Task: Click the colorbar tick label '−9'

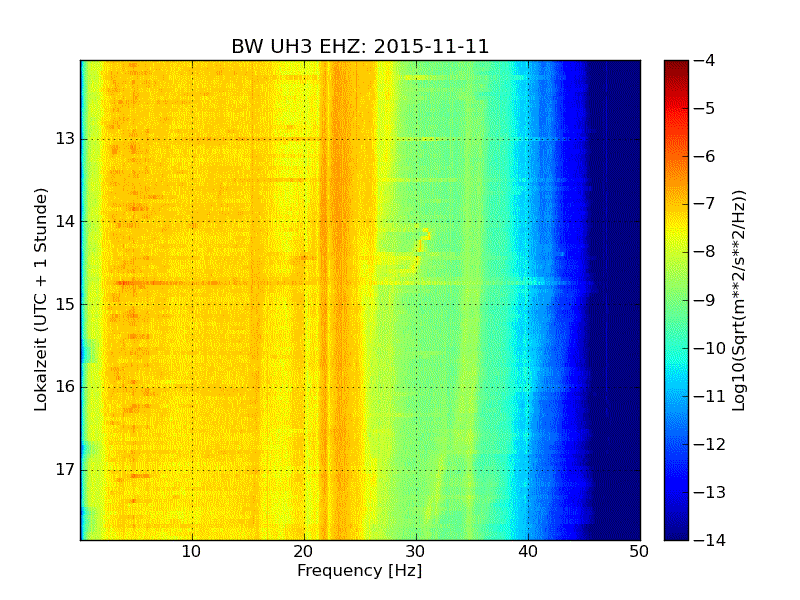Action: pyautogui.click(x=705, y=300)
